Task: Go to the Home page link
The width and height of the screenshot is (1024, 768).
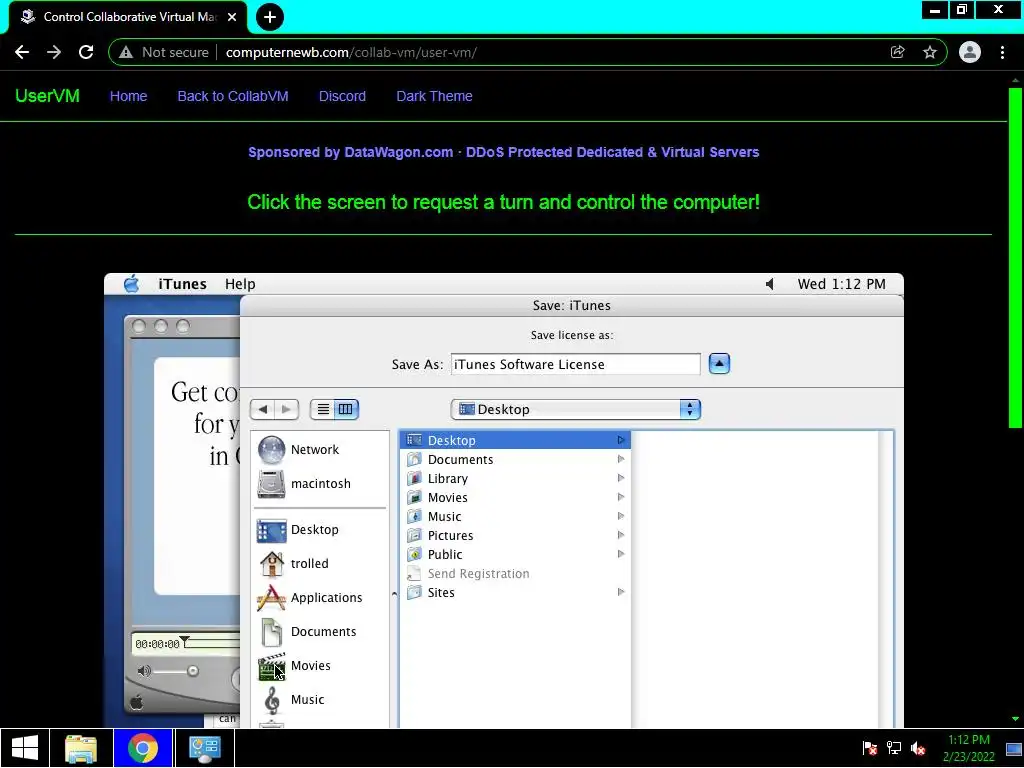Action: (128, 96)
